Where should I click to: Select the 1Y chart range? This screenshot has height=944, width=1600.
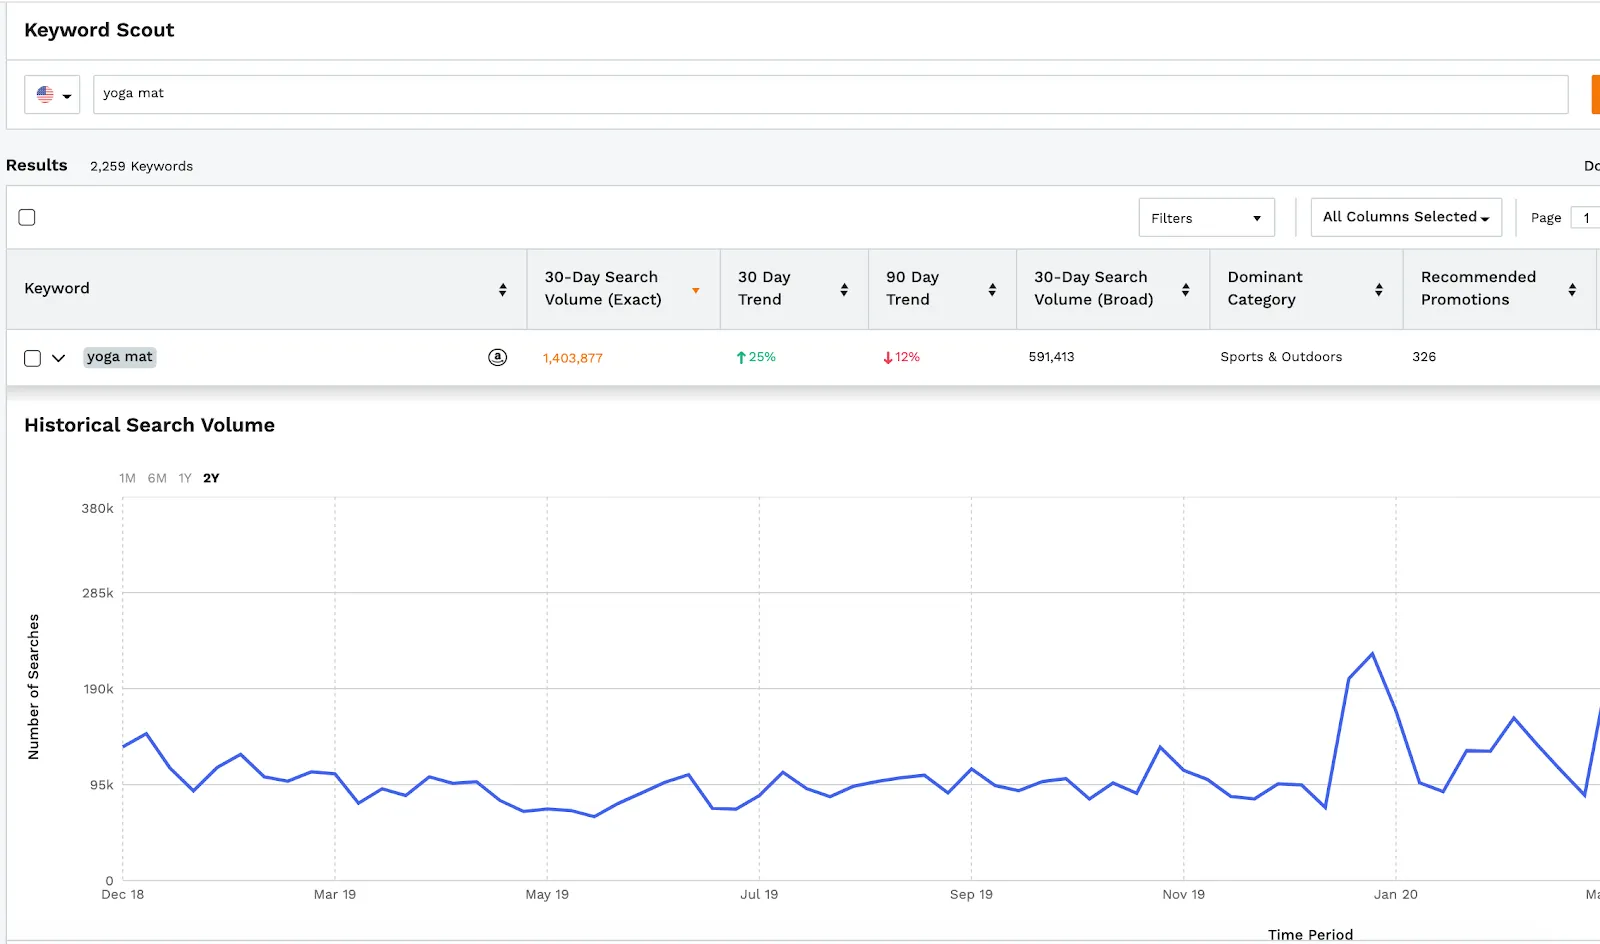click(185, 478)
